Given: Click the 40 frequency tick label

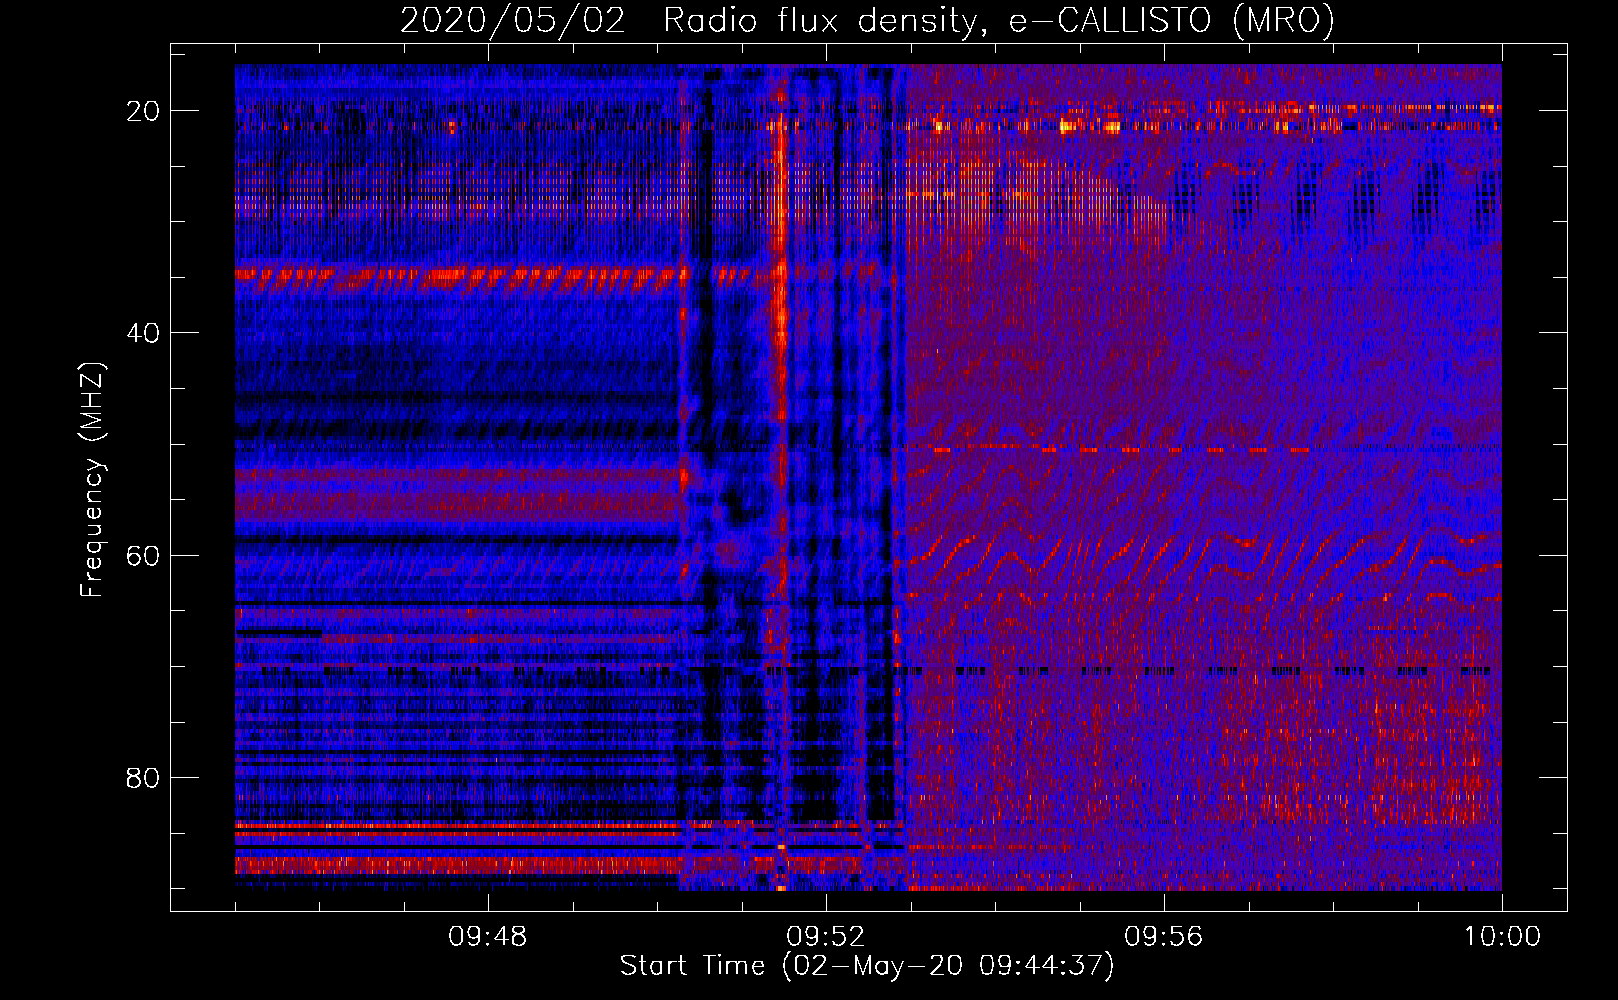Looking at the screenshot, I should tap(144, 333).
